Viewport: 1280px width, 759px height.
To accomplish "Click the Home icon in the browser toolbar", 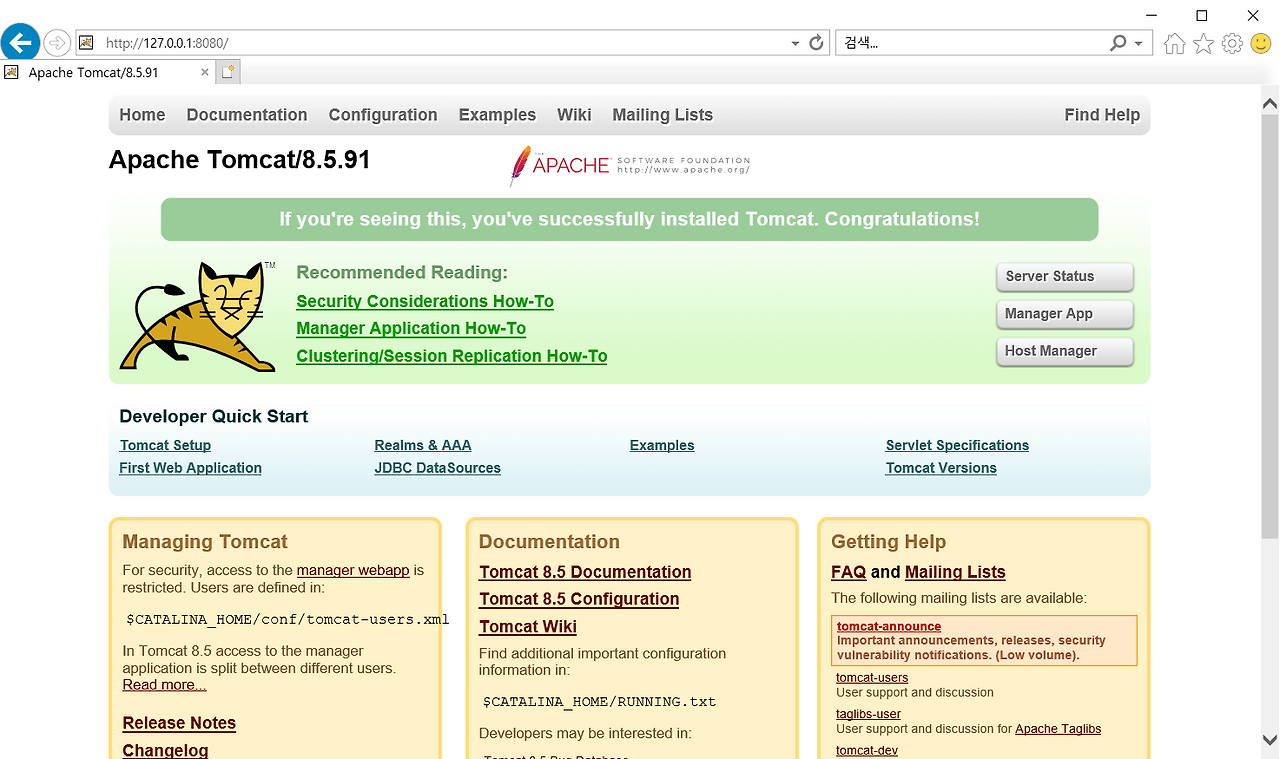I will tap(1174, 42).
